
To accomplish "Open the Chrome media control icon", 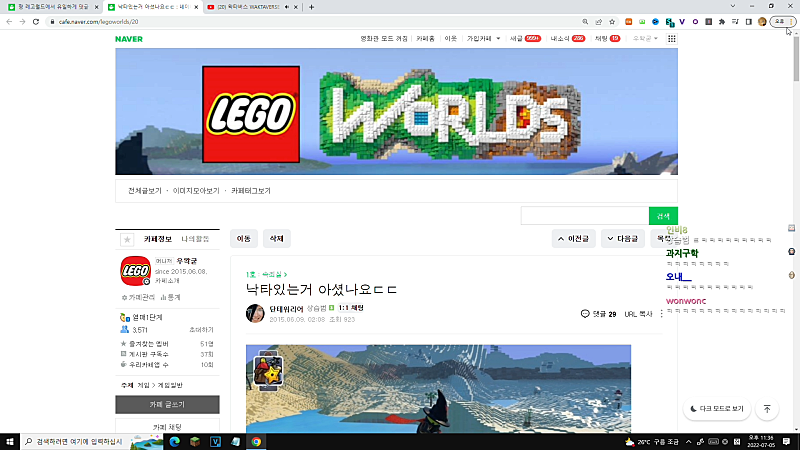I will click(x=735, y=21).
